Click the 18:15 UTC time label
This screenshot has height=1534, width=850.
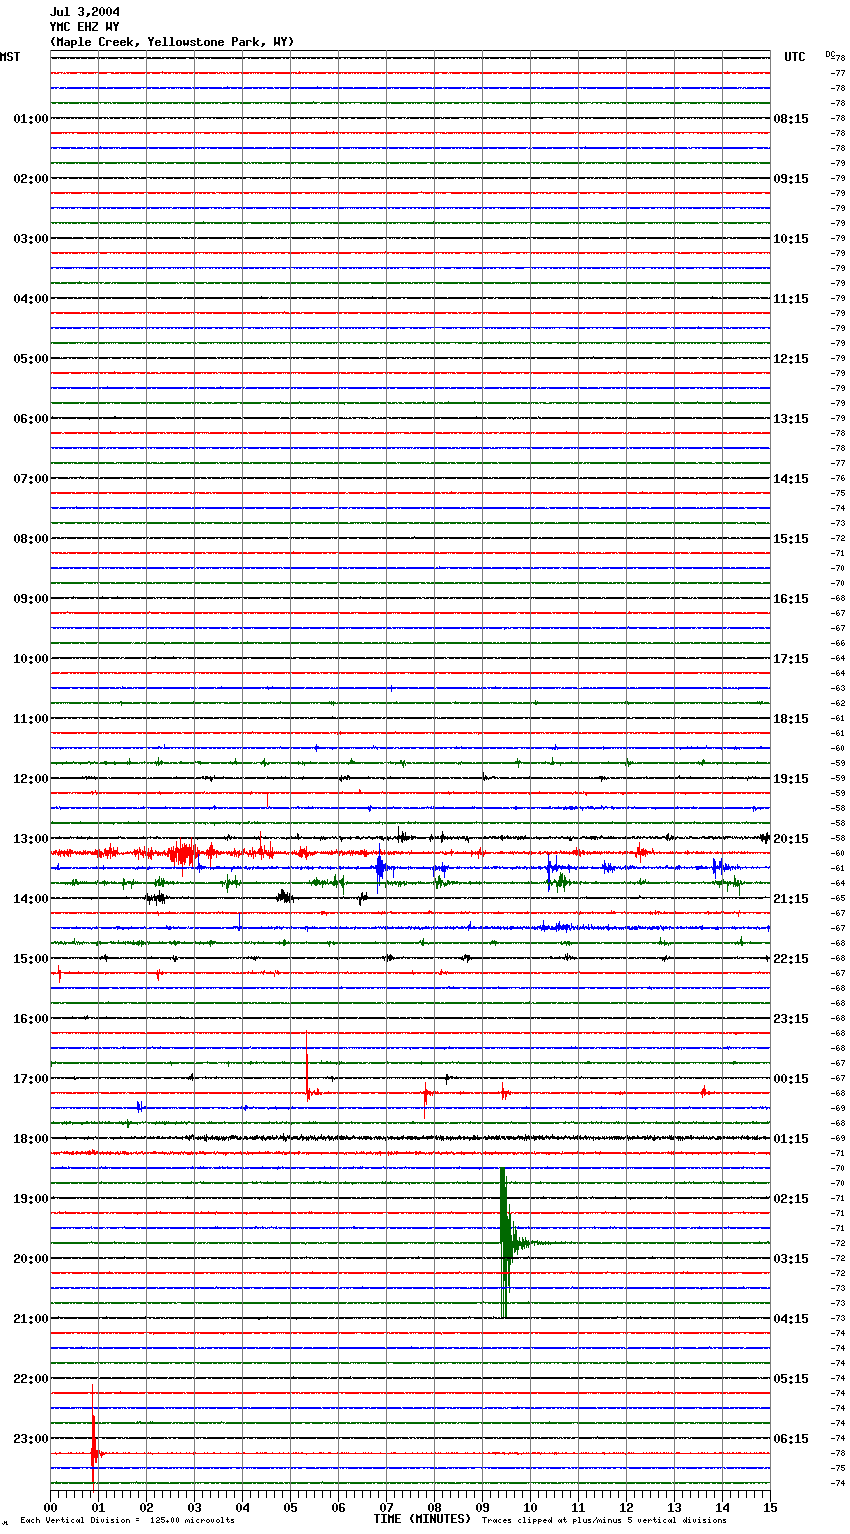[x=791, y=719]
